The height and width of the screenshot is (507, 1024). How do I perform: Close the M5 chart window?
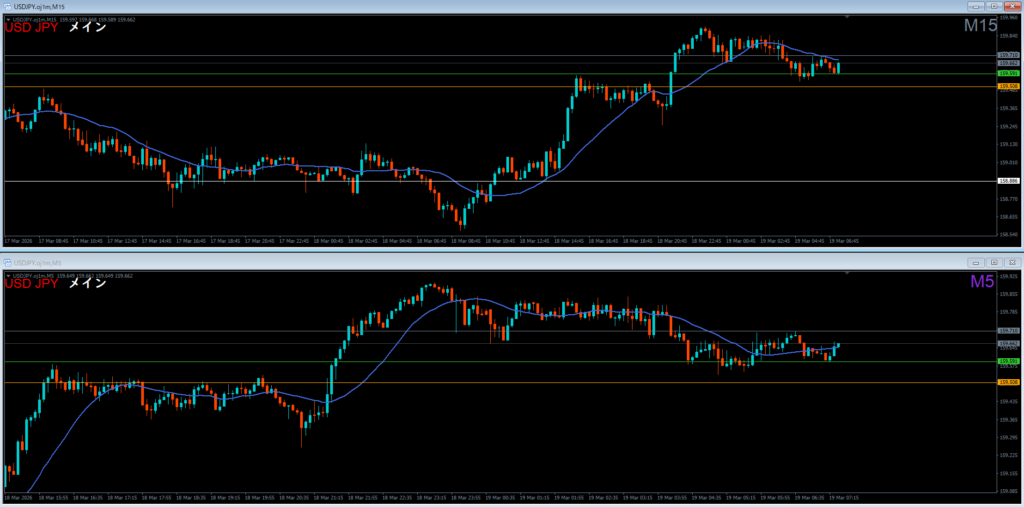1012,261
